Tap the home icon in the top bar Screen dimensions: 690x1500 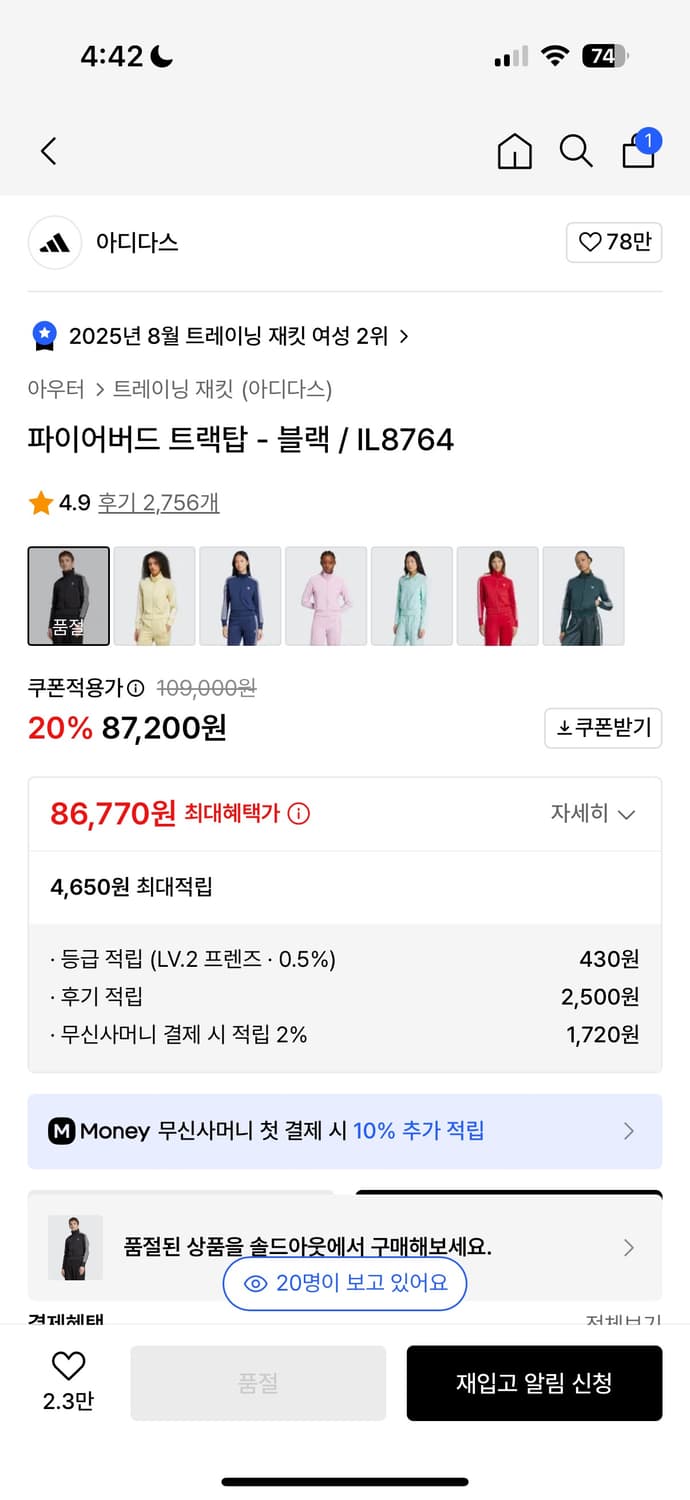(x=514, y=151)
